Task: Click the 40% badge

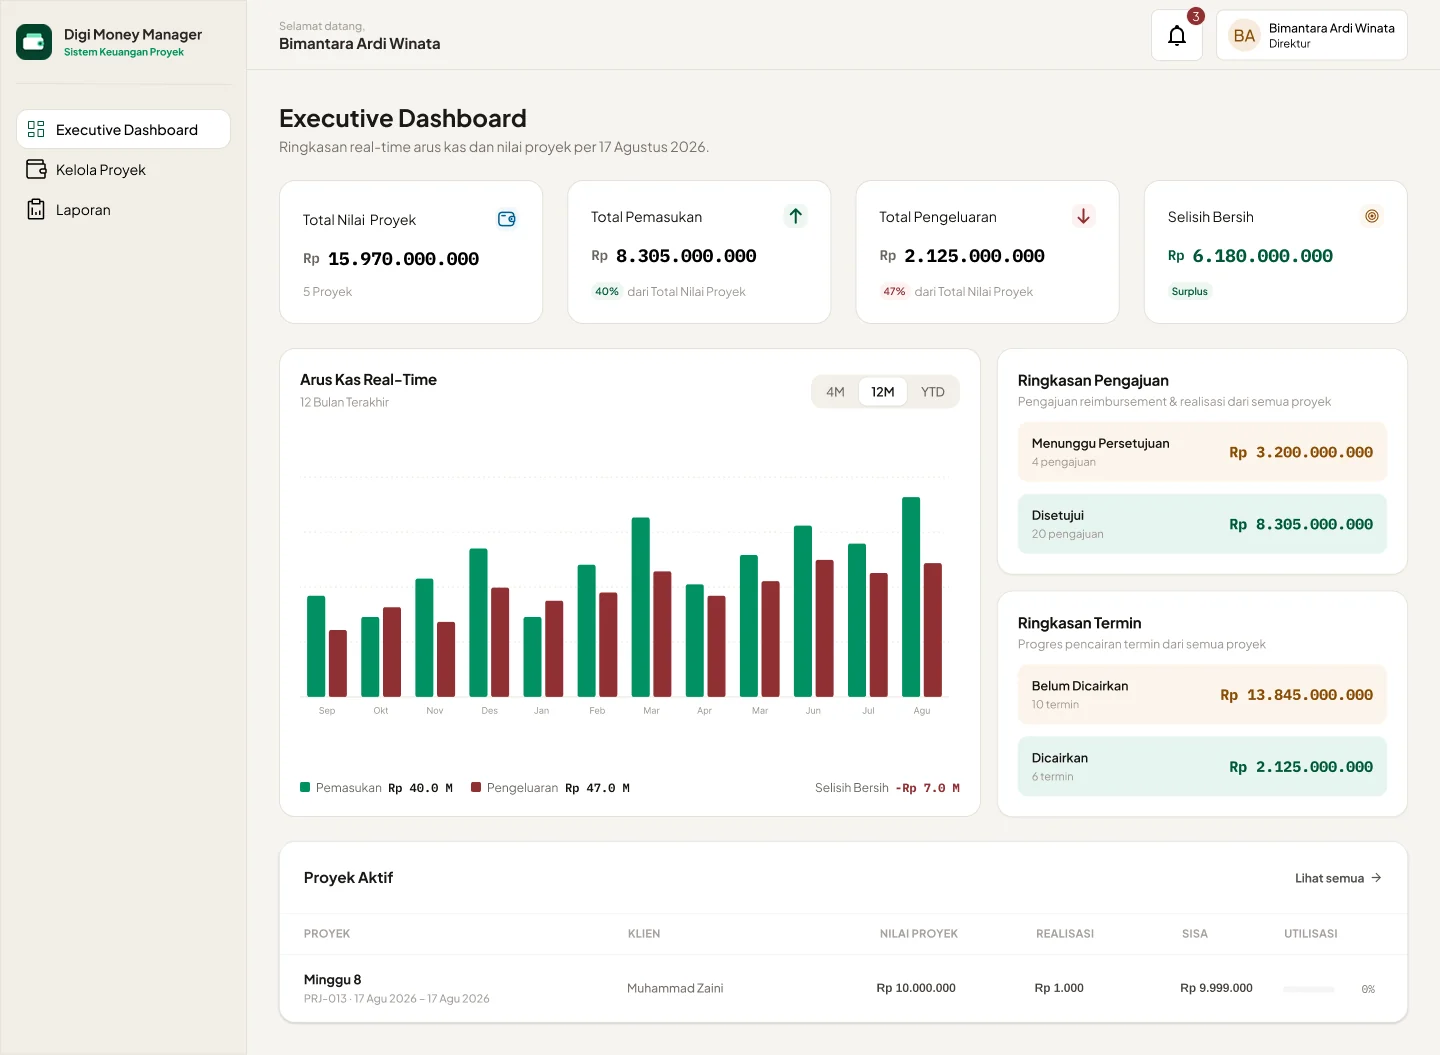Action: pos(607,291)
